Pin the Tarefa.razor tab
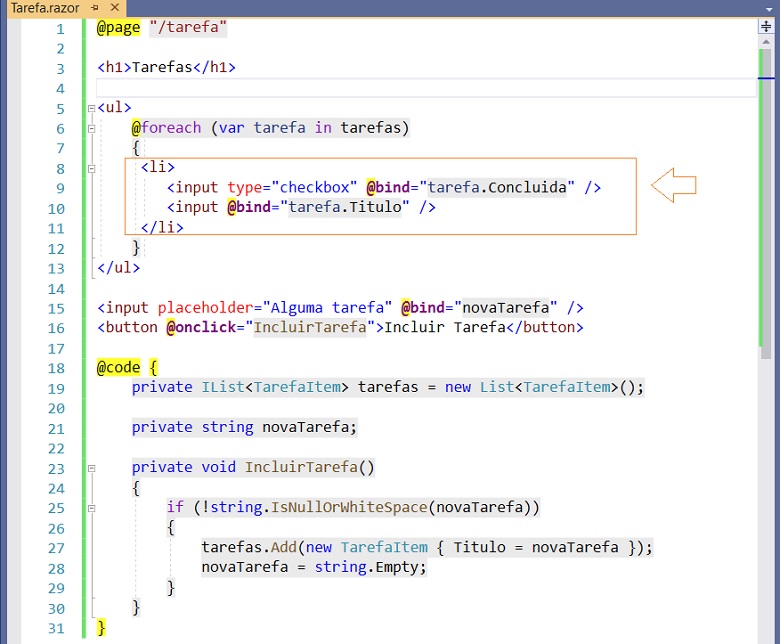 click(x=95, y=8)
